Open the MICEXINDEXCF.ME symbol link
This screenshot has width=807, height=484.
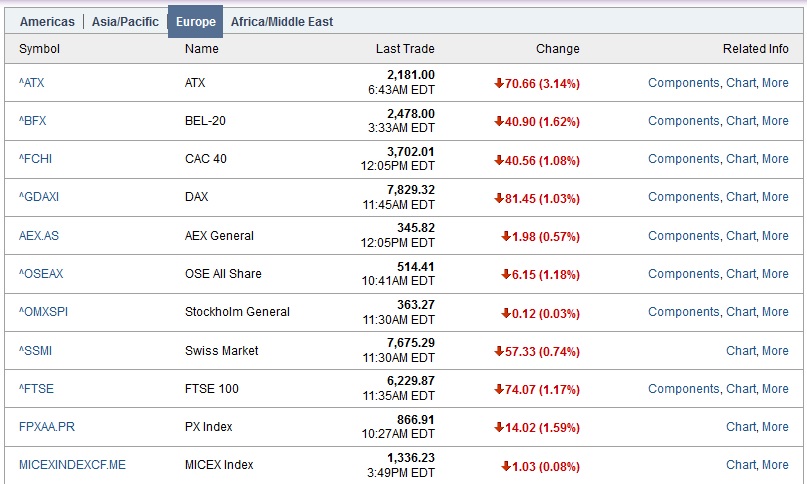72,465
